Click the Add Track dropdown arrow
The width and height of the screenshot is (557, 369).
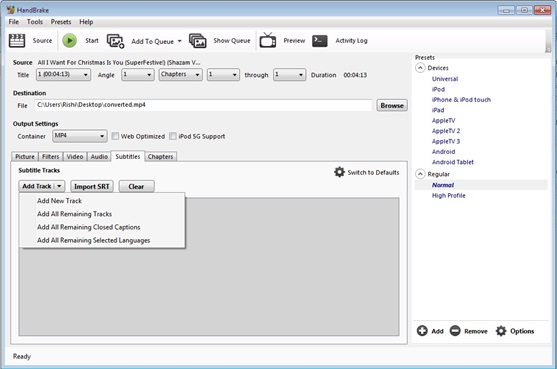(59, 186)
